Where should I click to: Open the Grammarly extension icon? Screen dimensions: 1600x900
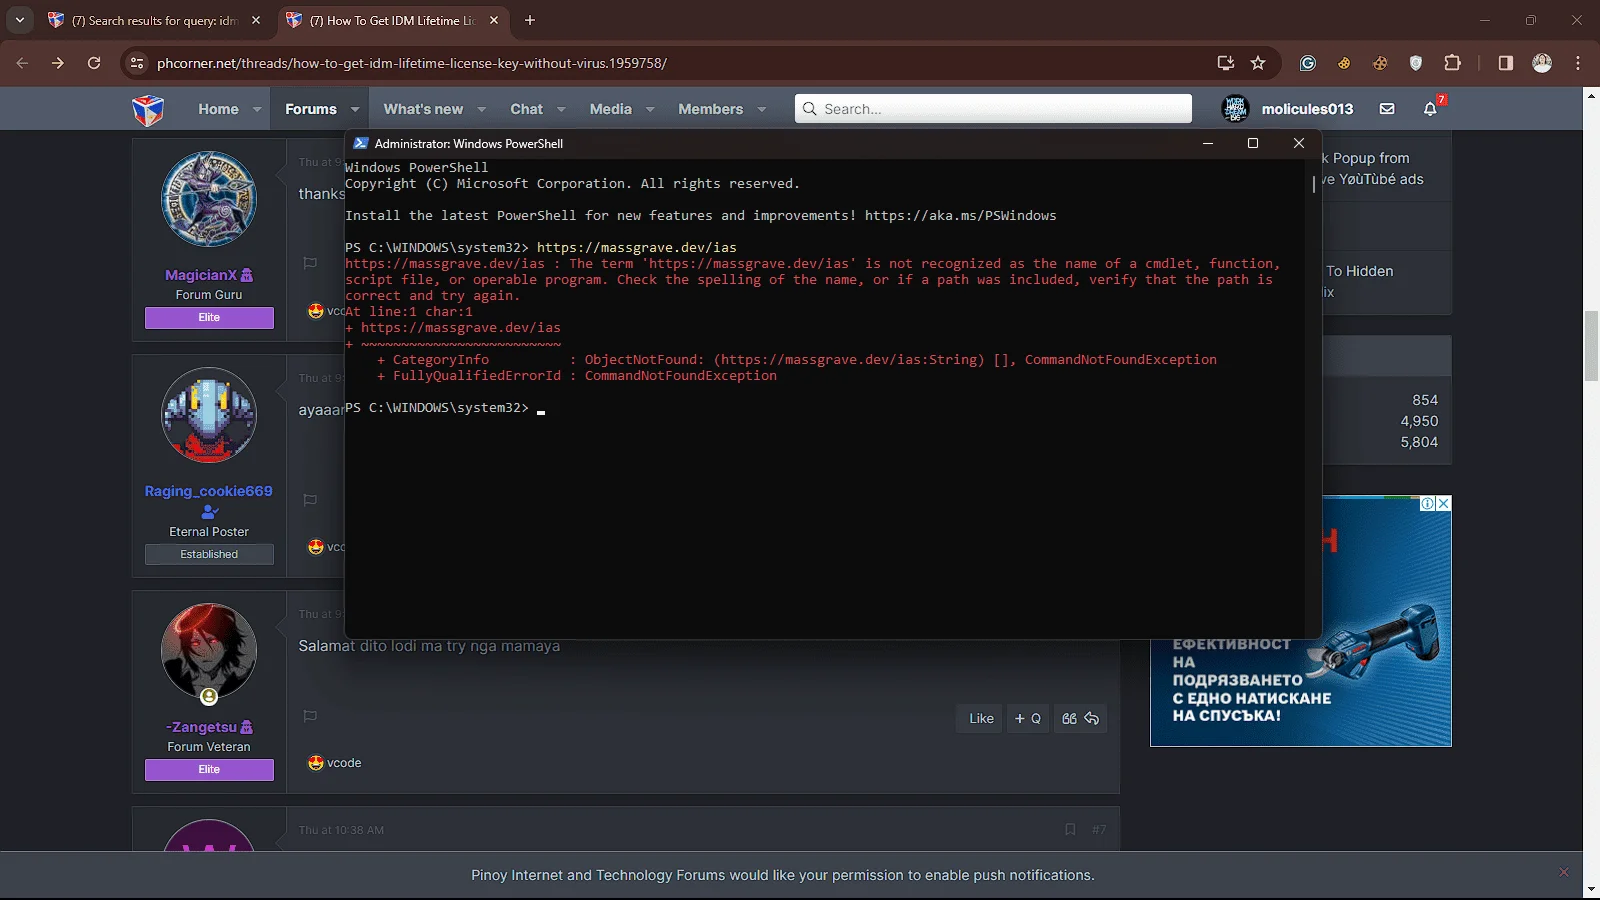click(1307, 63)
